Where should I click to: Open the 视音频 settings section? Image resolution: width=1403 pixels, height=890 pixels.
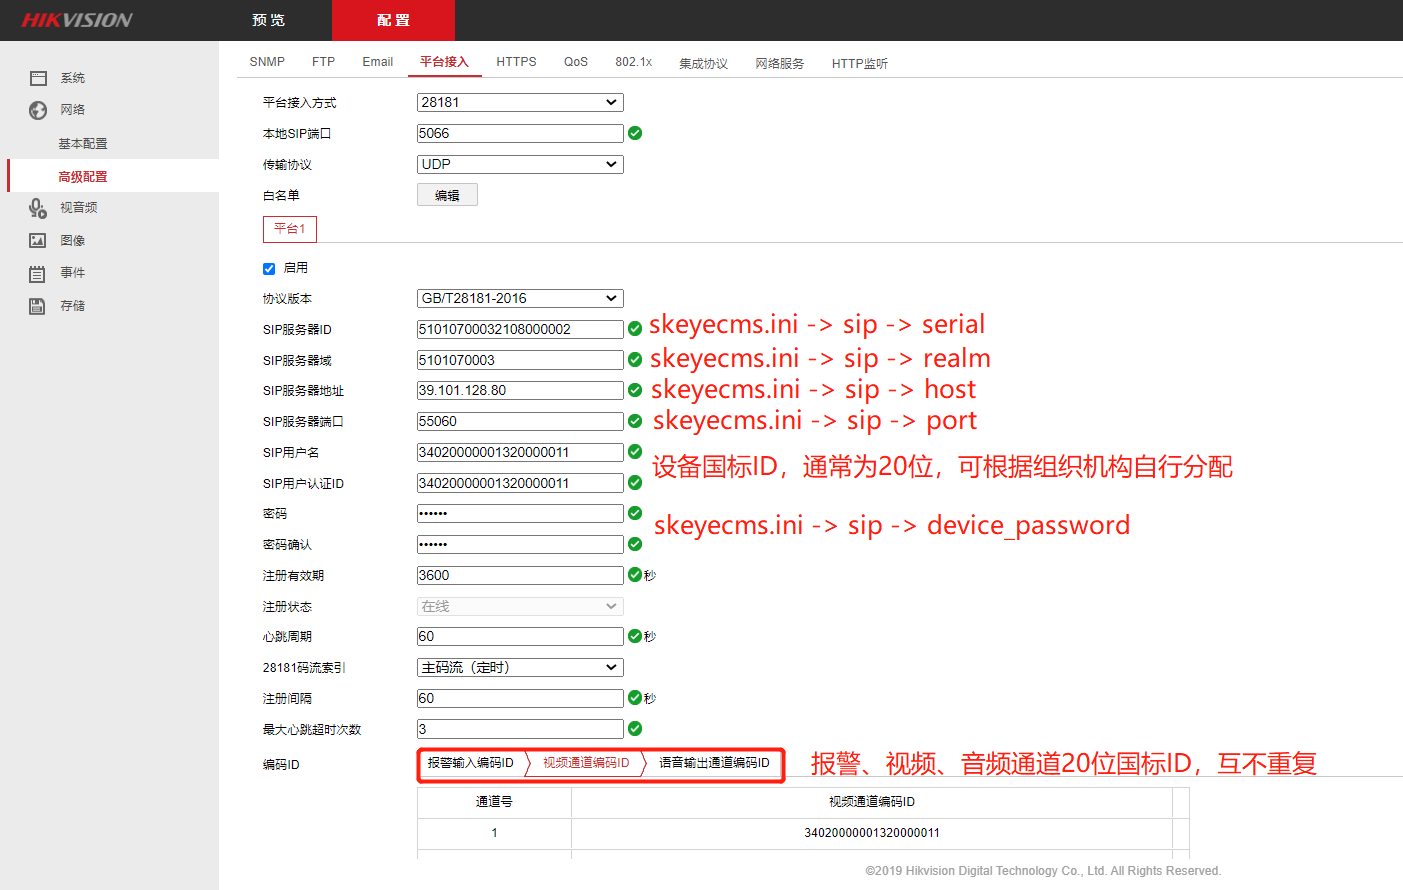tap(71, 207)
